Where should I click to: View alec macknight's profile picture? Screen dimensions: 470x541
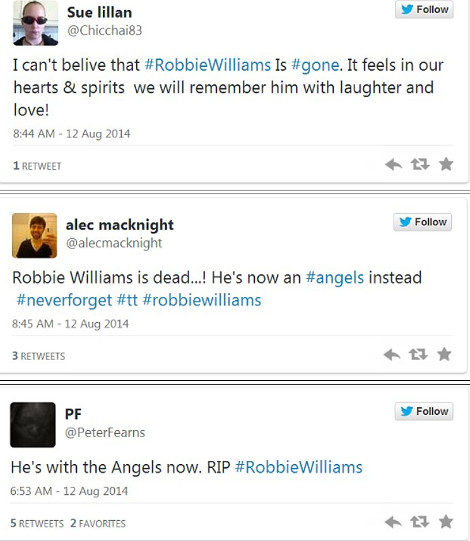[x=35, y=236]
